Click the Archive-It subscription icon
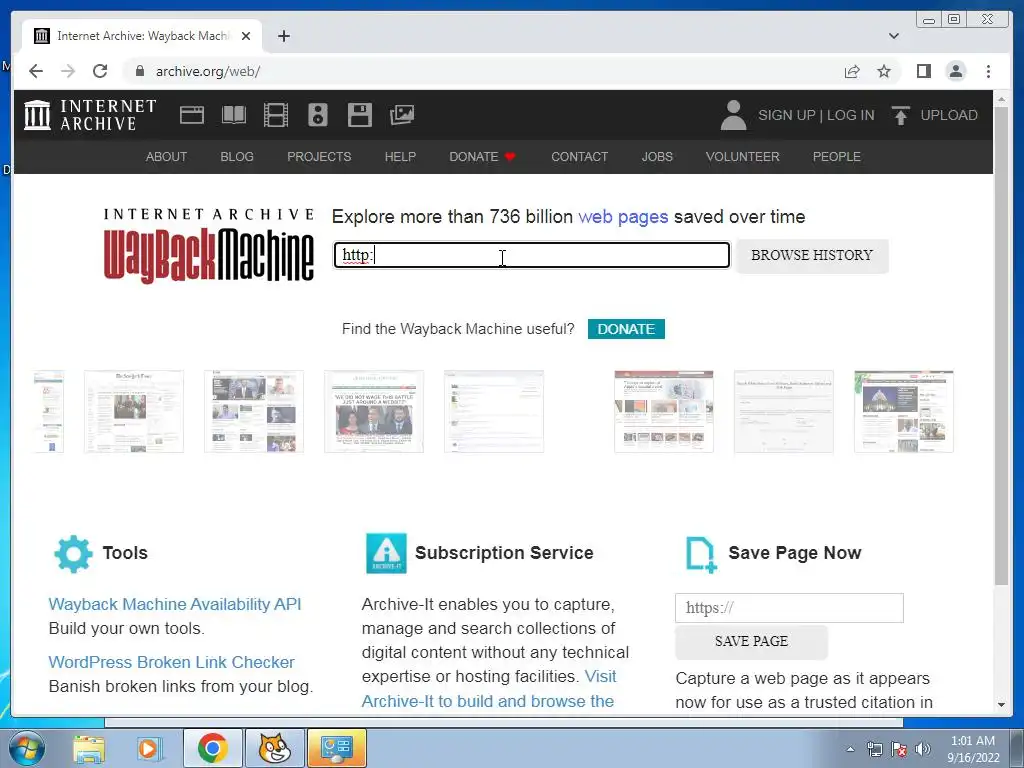 [386, 553]
